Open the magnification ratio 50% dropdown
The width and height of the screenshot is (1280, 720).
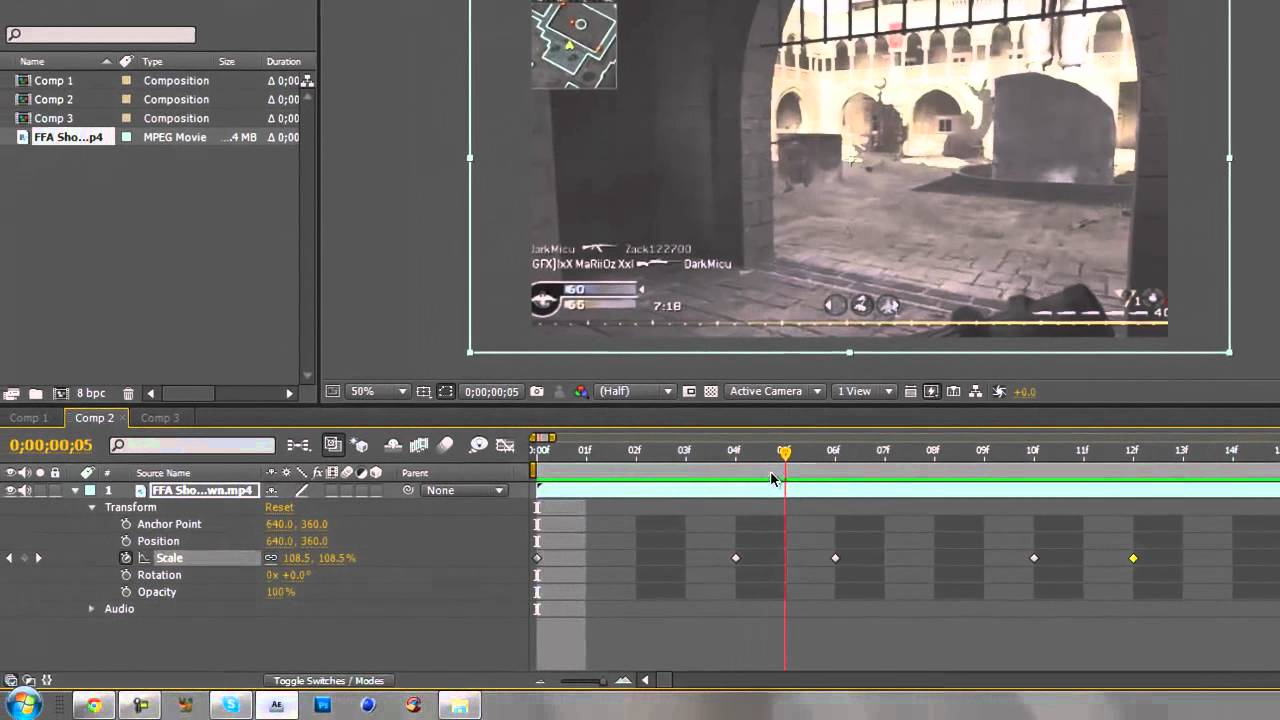[x=376, y=391]
